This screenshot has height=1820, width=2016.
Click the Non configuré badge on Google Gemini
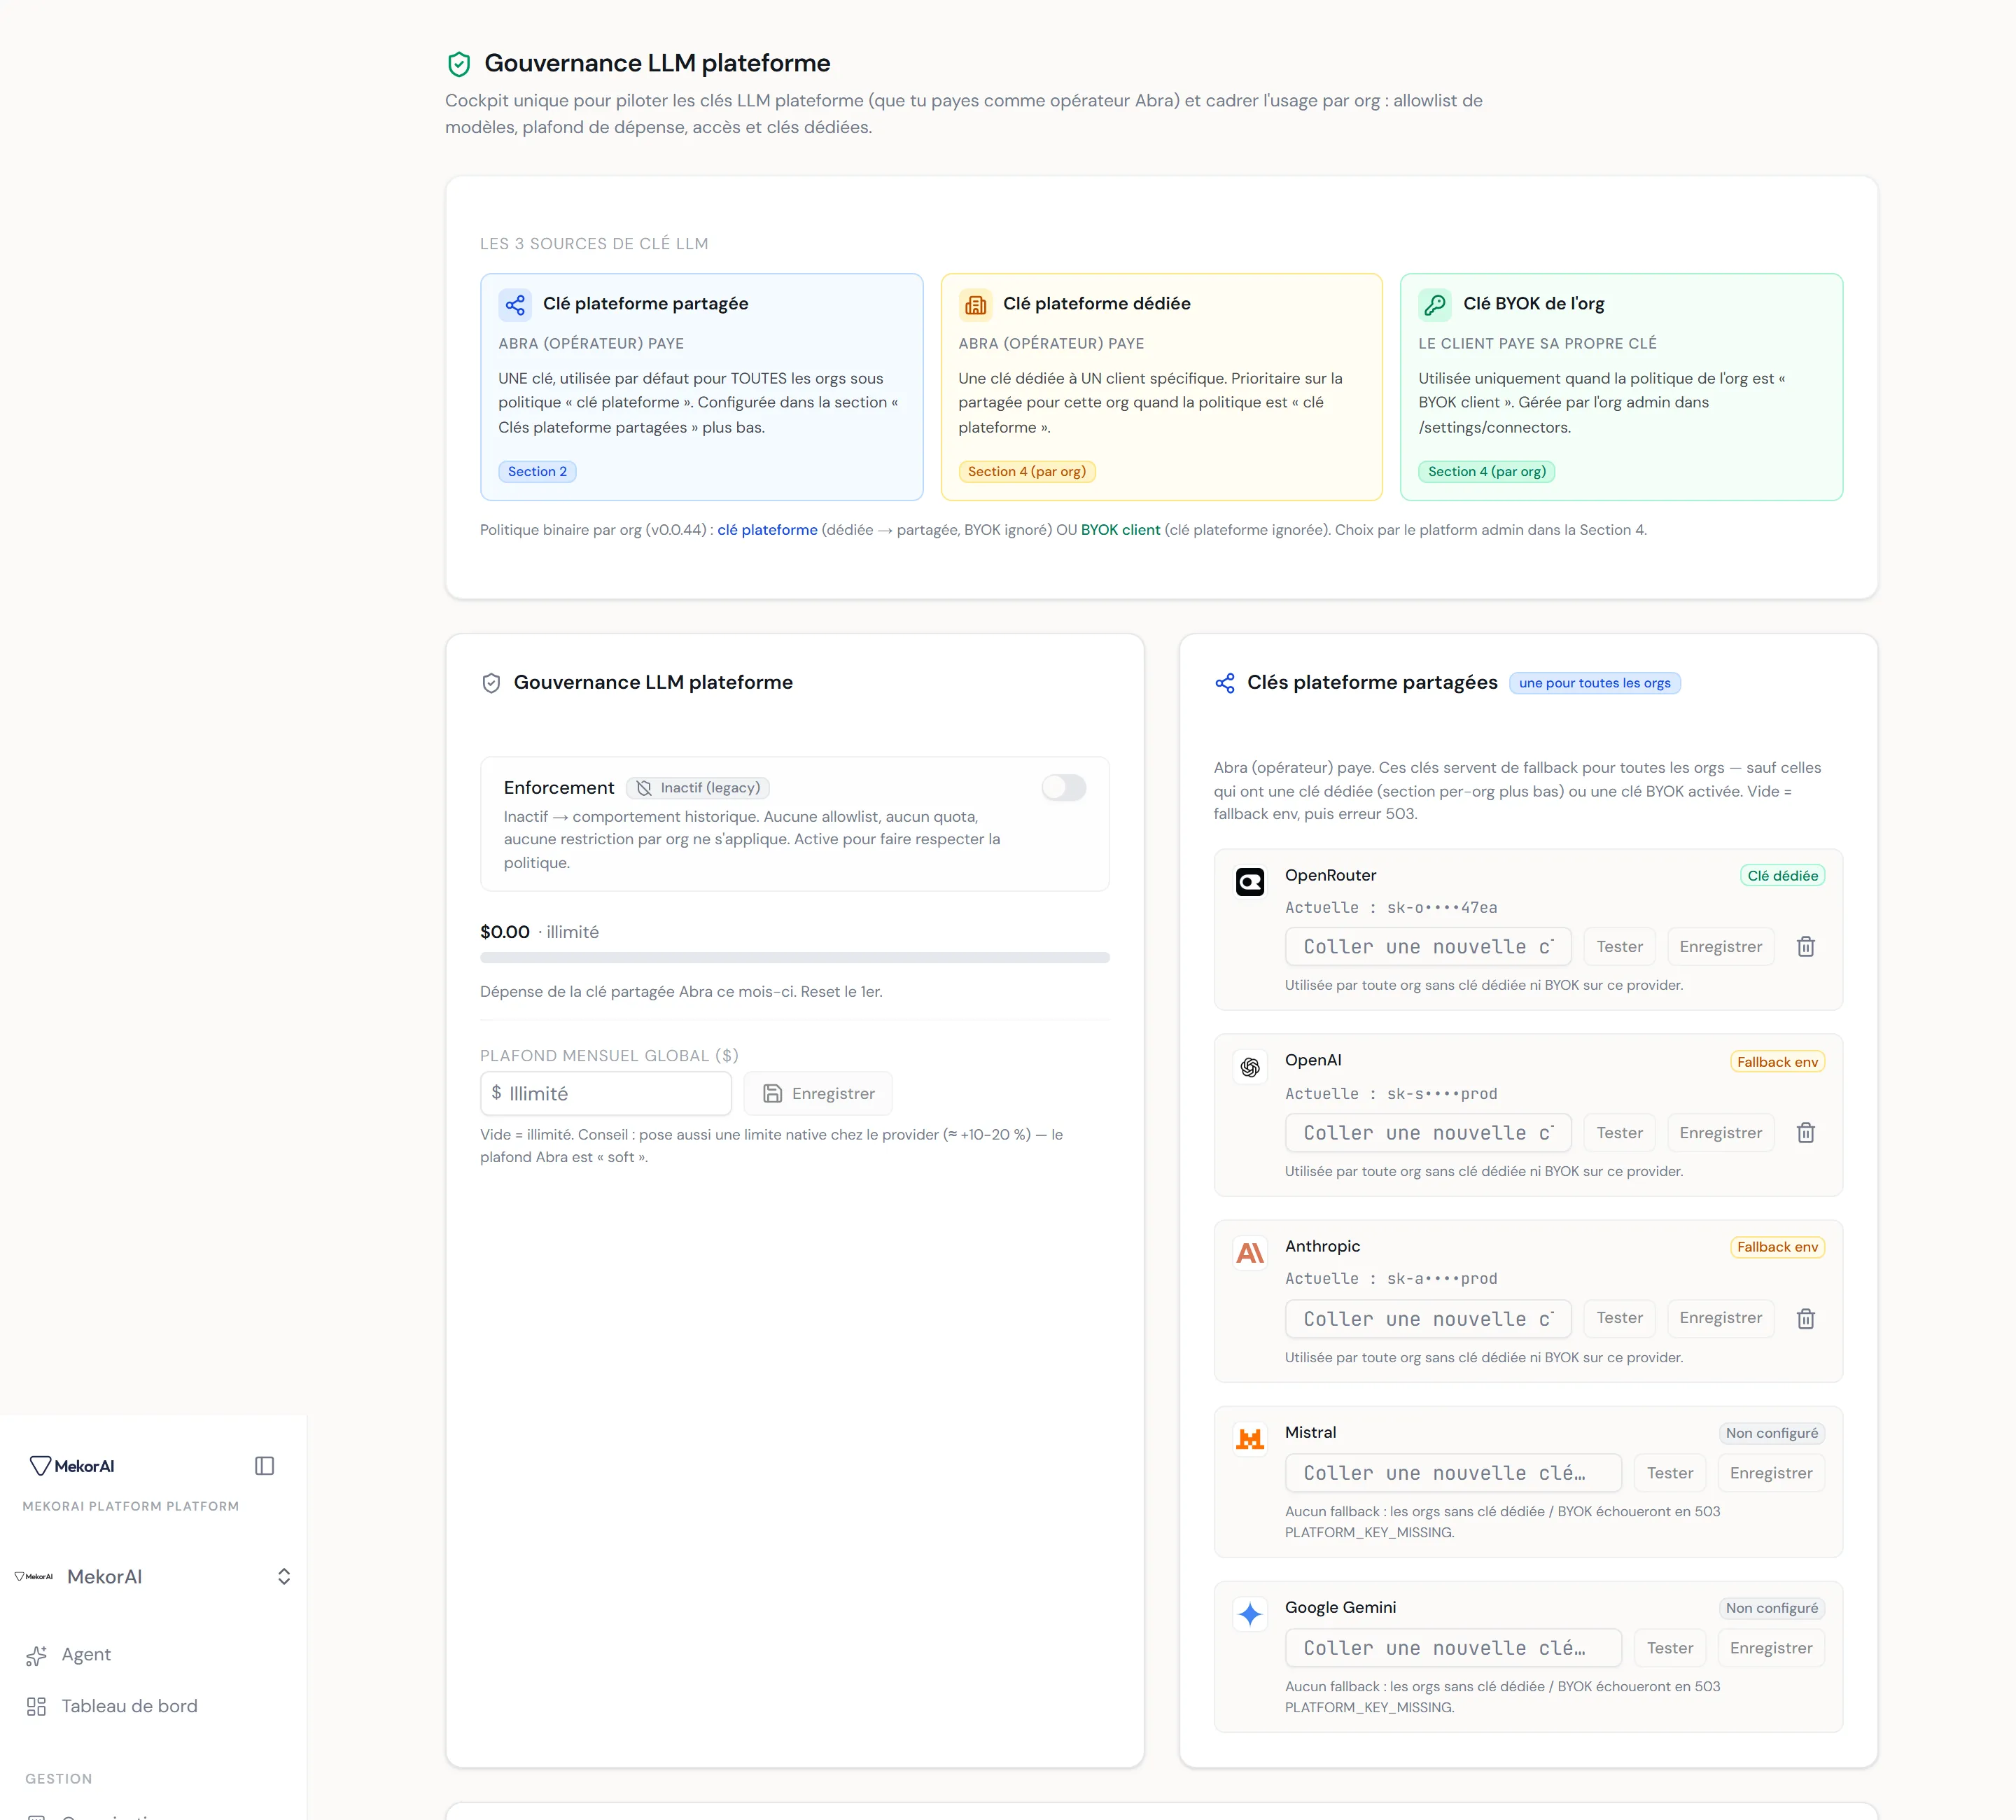(x=1772, y=1608)
